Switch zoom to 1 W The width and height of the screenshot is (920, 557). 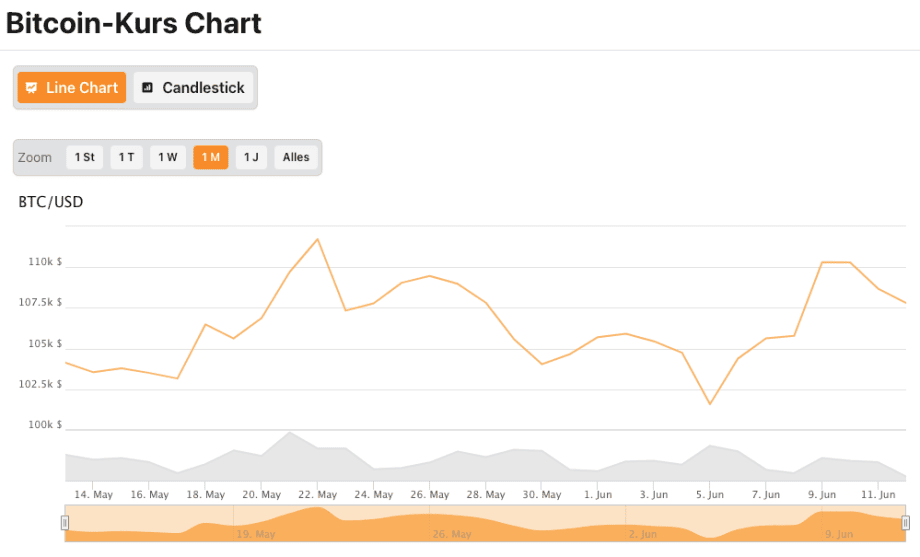167,157
